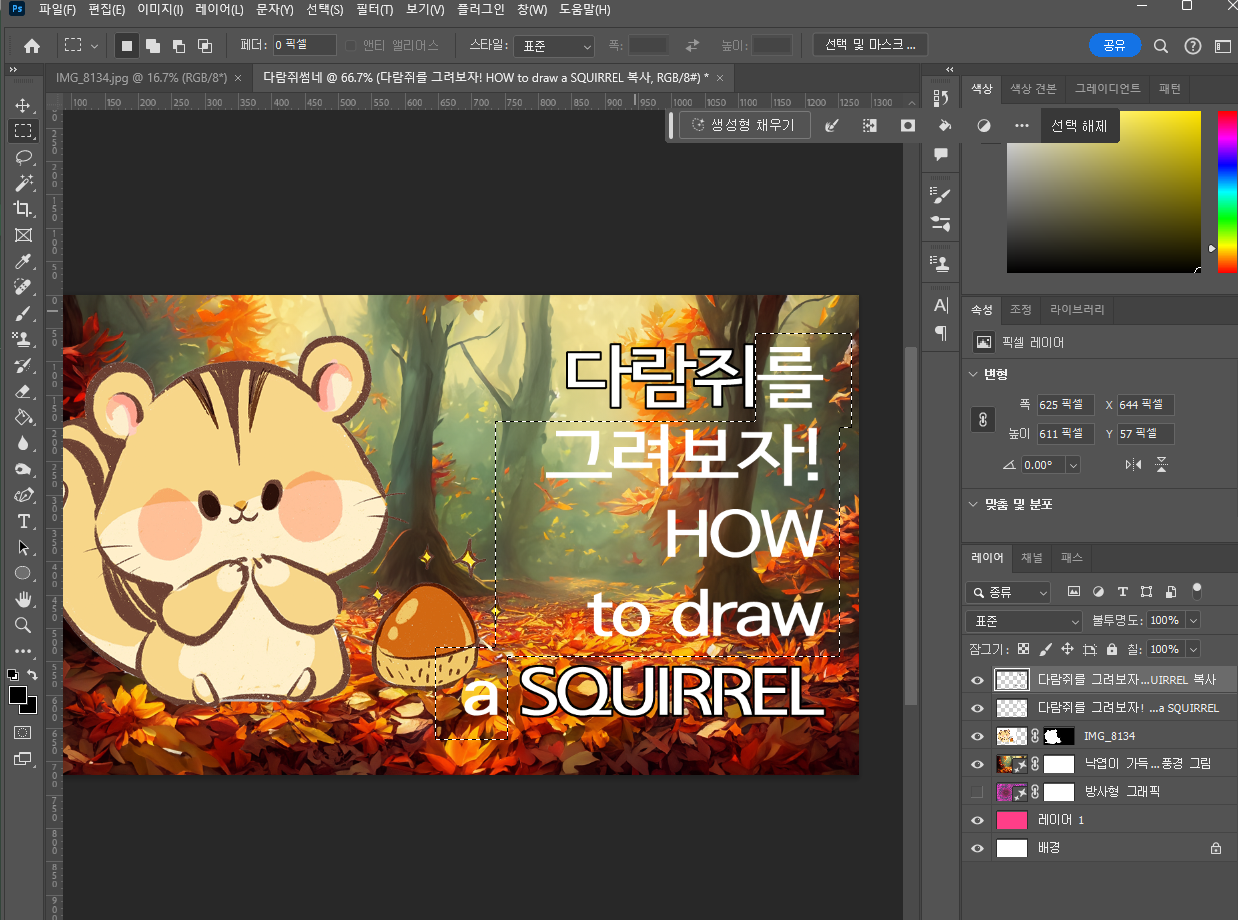Enable pixel layer filter in Layers panel
The image size is (1238, 920).
point(1074,591)
